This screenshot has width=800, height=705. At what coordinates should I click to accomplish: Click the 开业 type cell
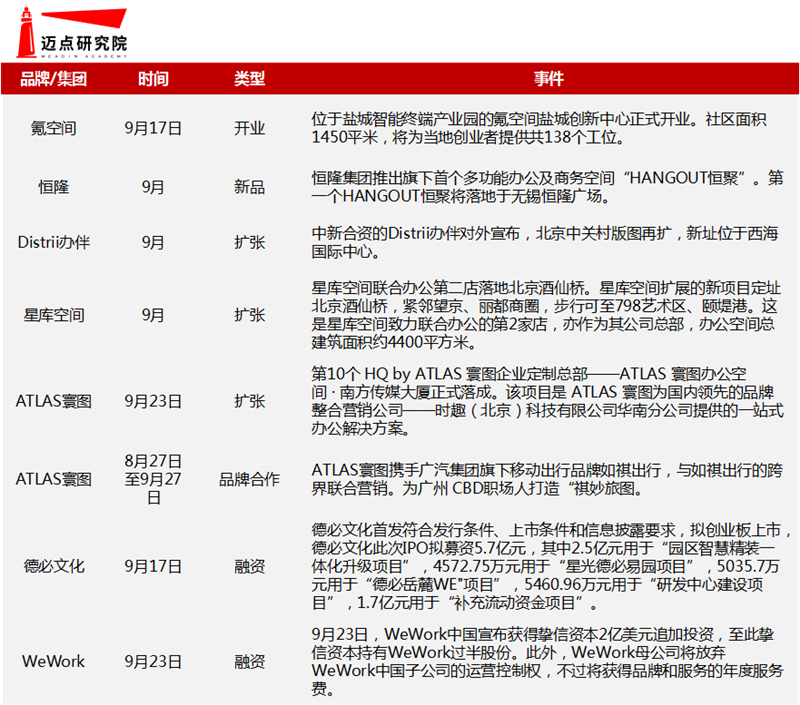tap(249, 128)
